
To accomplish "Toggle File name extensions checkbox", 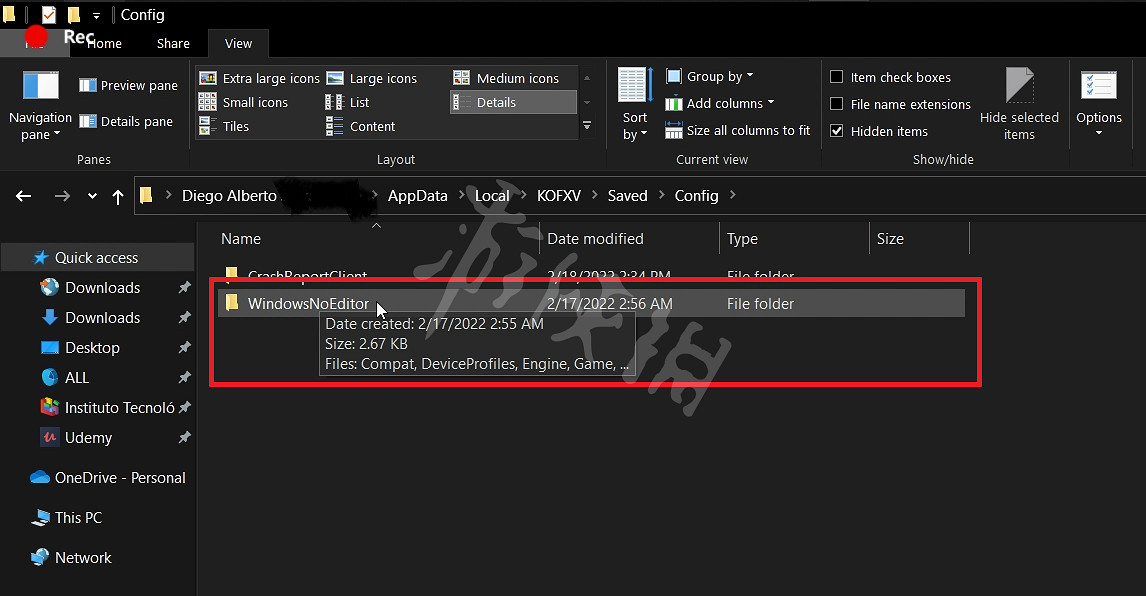I will (x=837, y=104).
